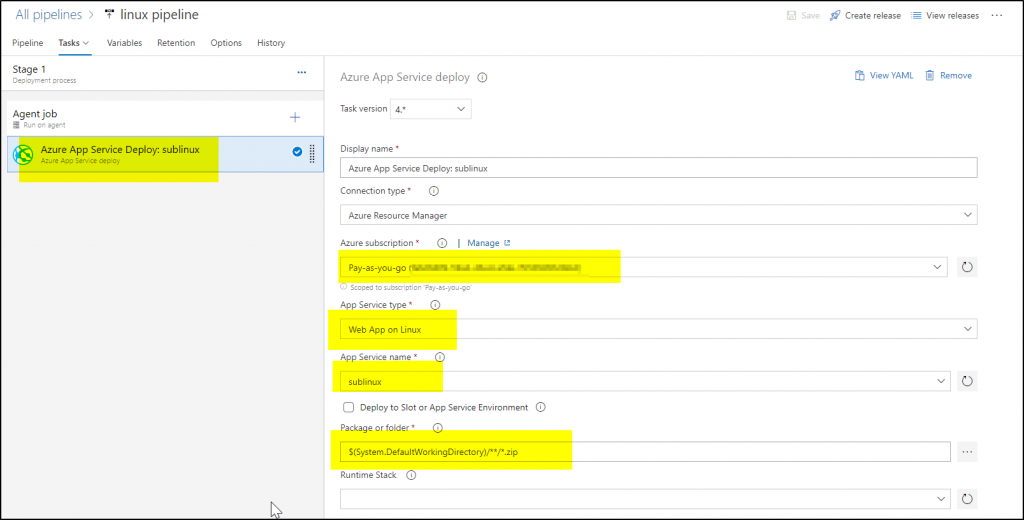Click Remove link text

point(955,76)
